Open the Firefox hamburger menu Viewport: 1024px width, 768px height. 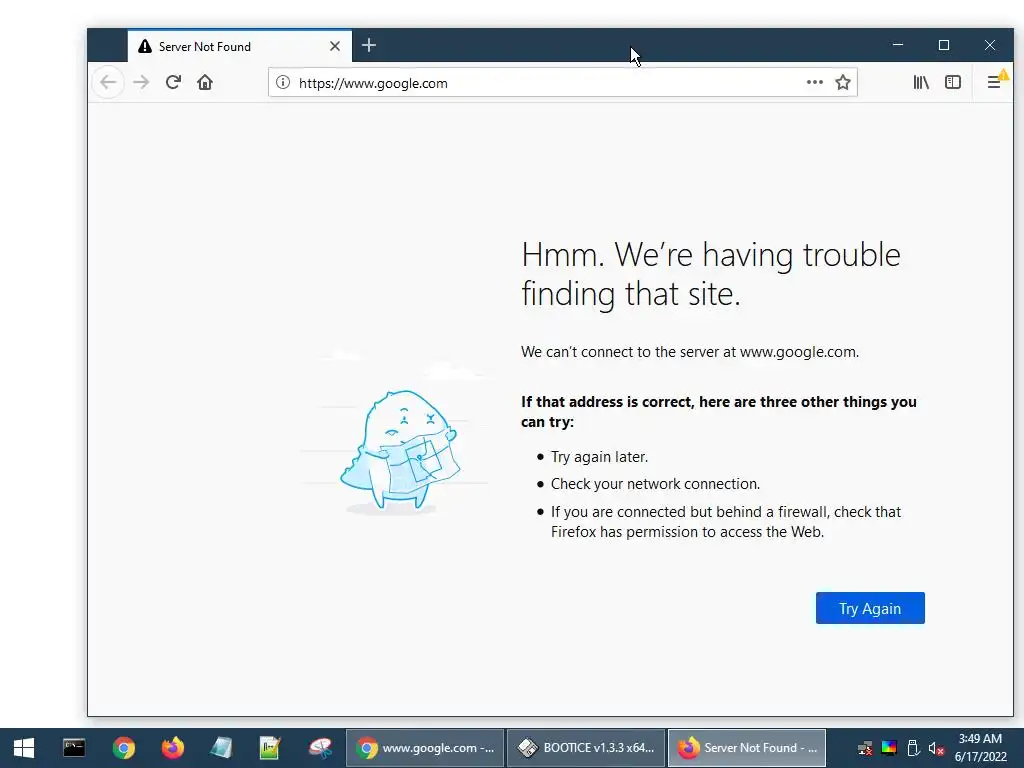click(994, 82)
